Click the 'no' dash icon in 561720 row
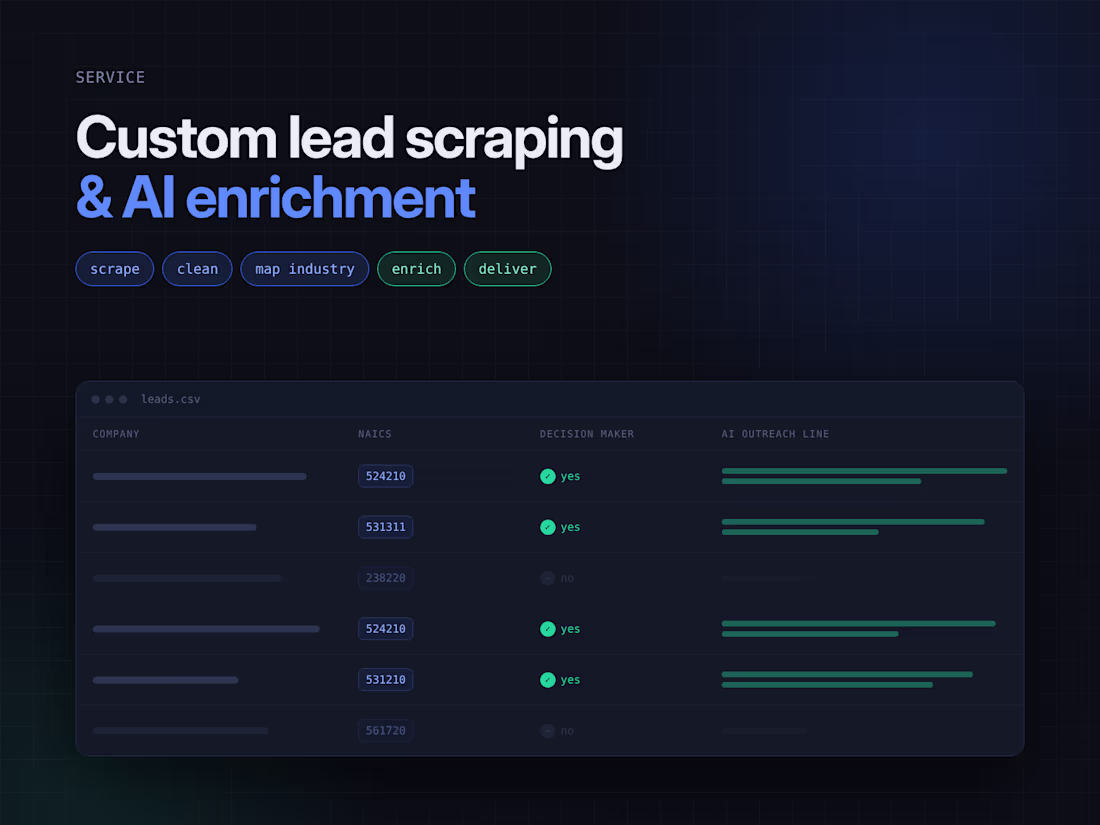The image size is (1100, 825). click(x=548, y=731)
